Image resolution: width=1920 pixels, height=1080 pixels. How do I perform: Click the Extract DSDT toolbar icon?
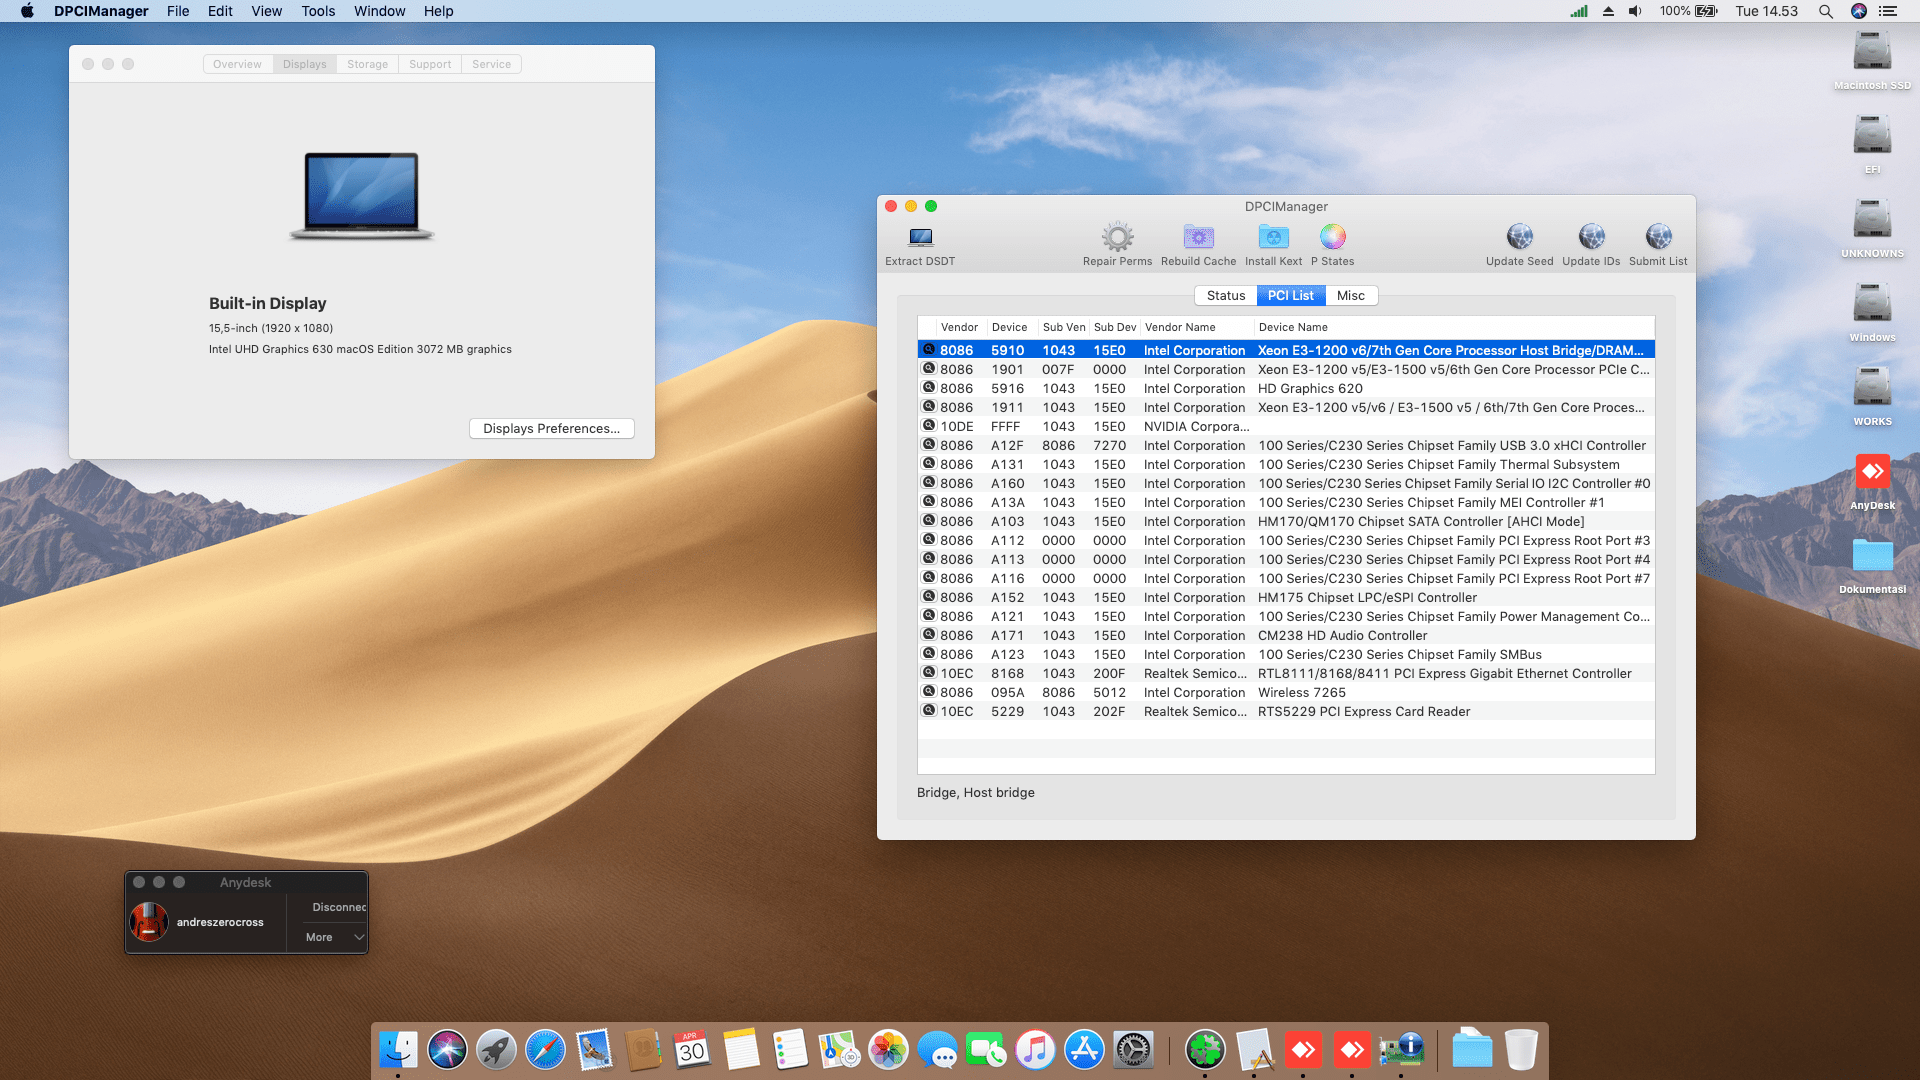pyautogui.click(x=920, y=237)
